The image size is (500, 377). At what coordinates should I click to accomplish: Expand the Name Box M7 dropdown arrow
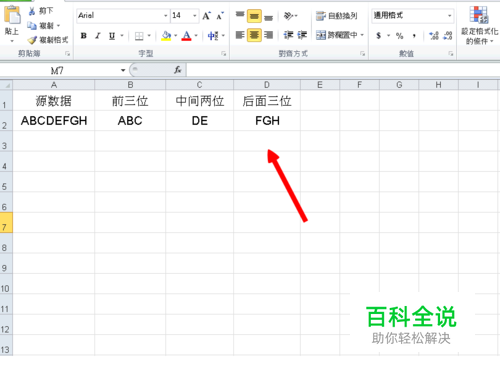(123, 70)
